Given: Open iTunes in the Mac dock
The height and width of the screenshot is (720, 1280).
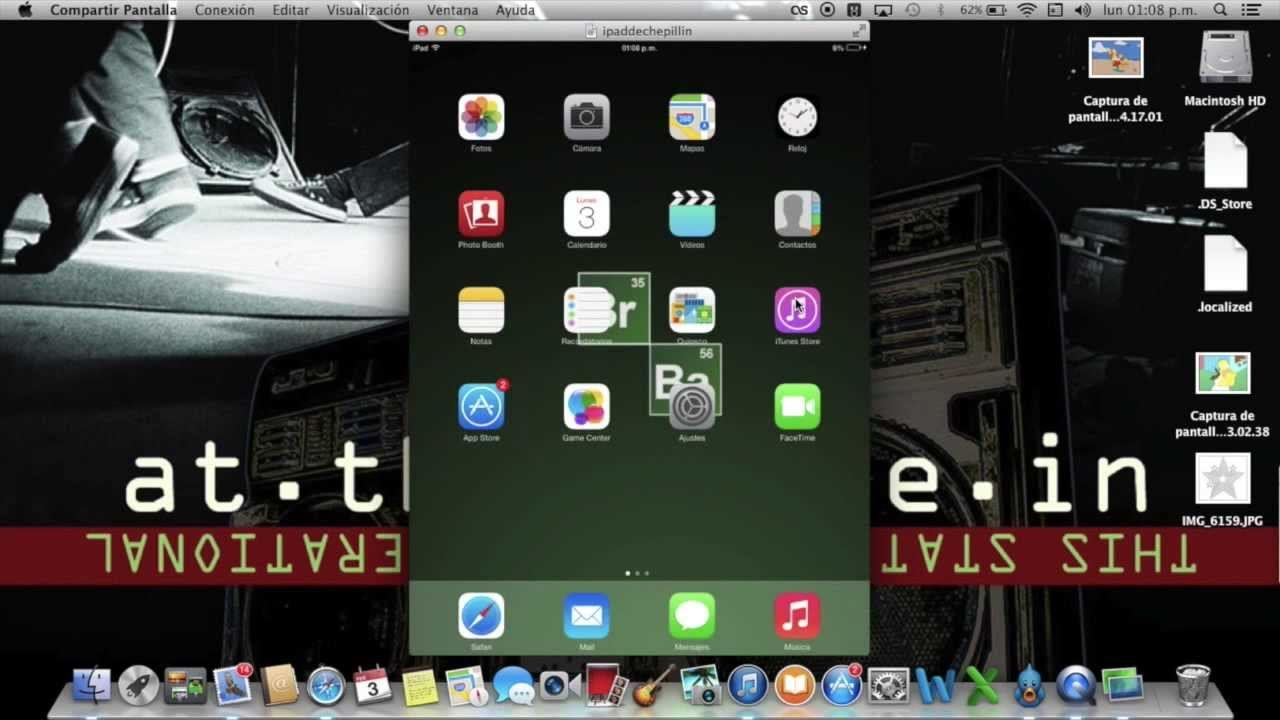Looking at the screenshot, I should (747, 686).
